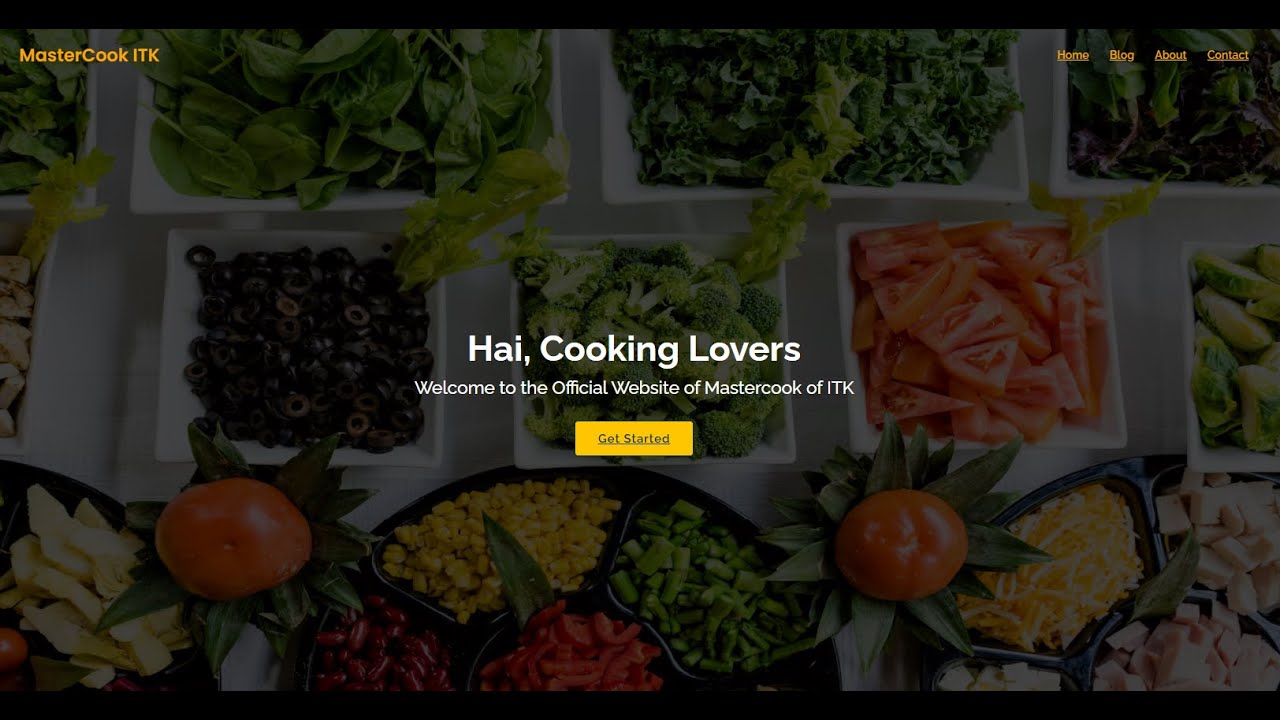Image resolution: width=1280 pixels, height=720 pixels.
Task: Click the red kidney beans compartment
Action: click(385, 645)
